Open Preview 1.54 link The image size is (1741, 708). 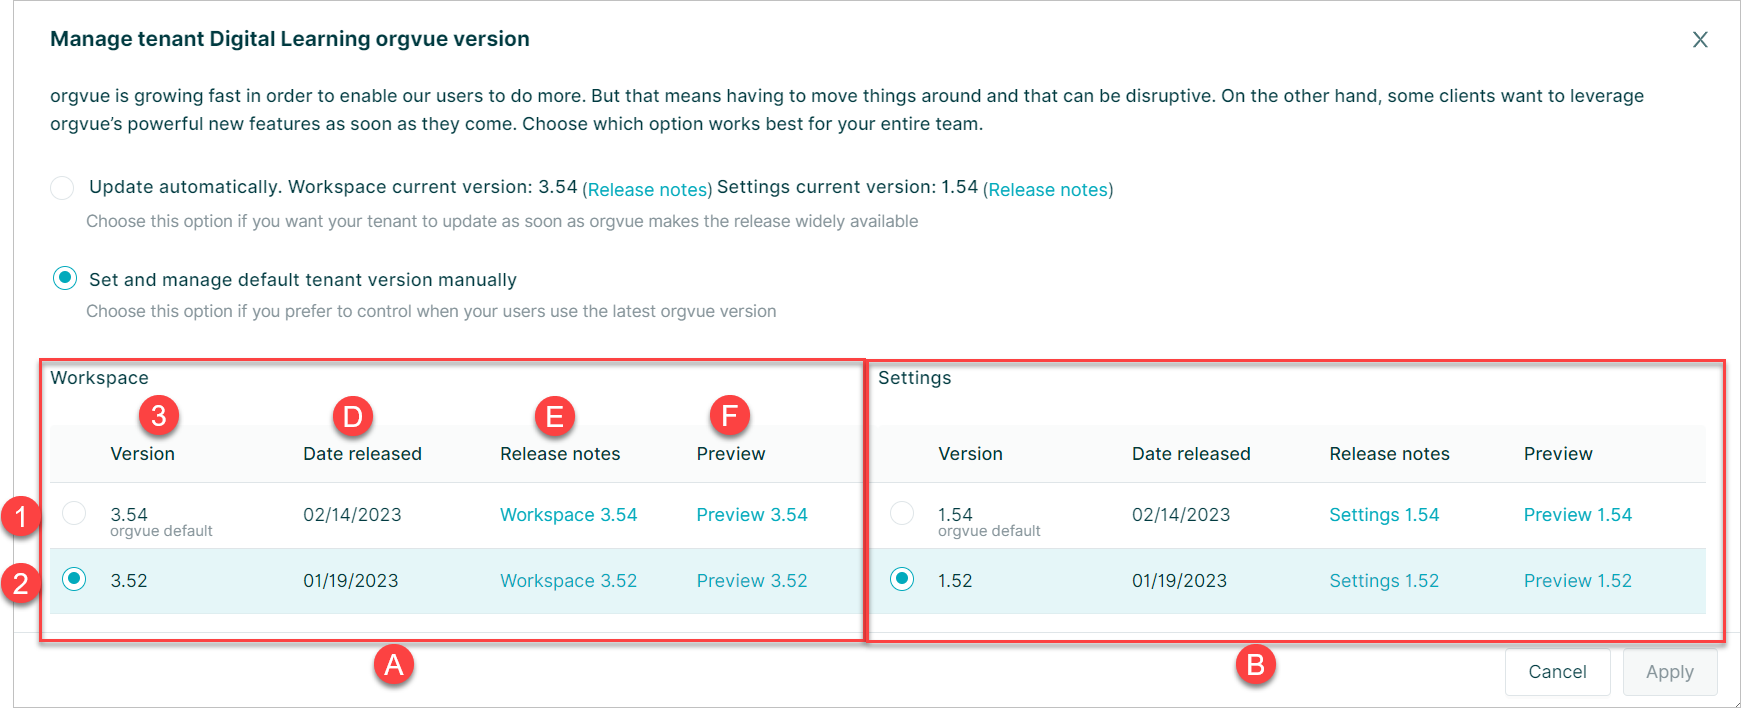click(x=1578, y=515)
